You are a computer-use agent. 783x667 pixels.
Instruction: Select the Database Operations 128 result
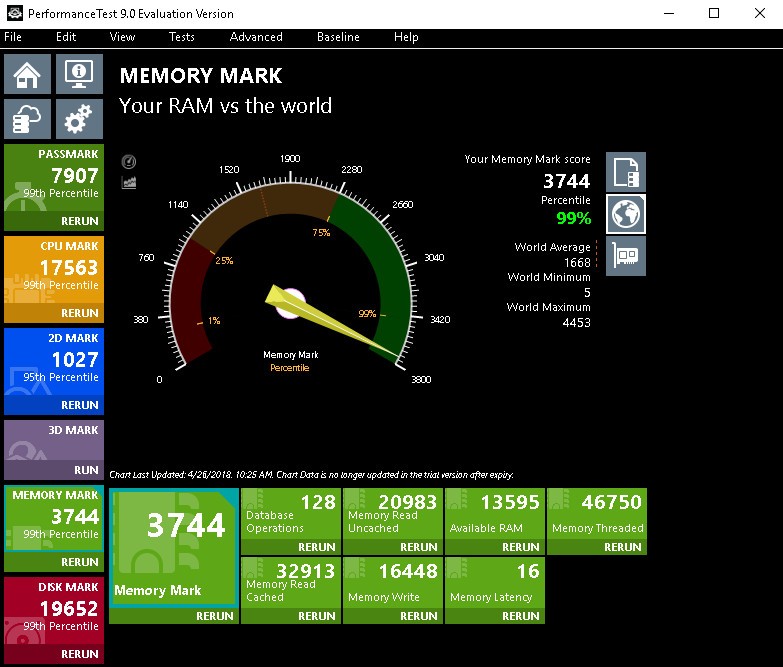(x=291, y=514)
